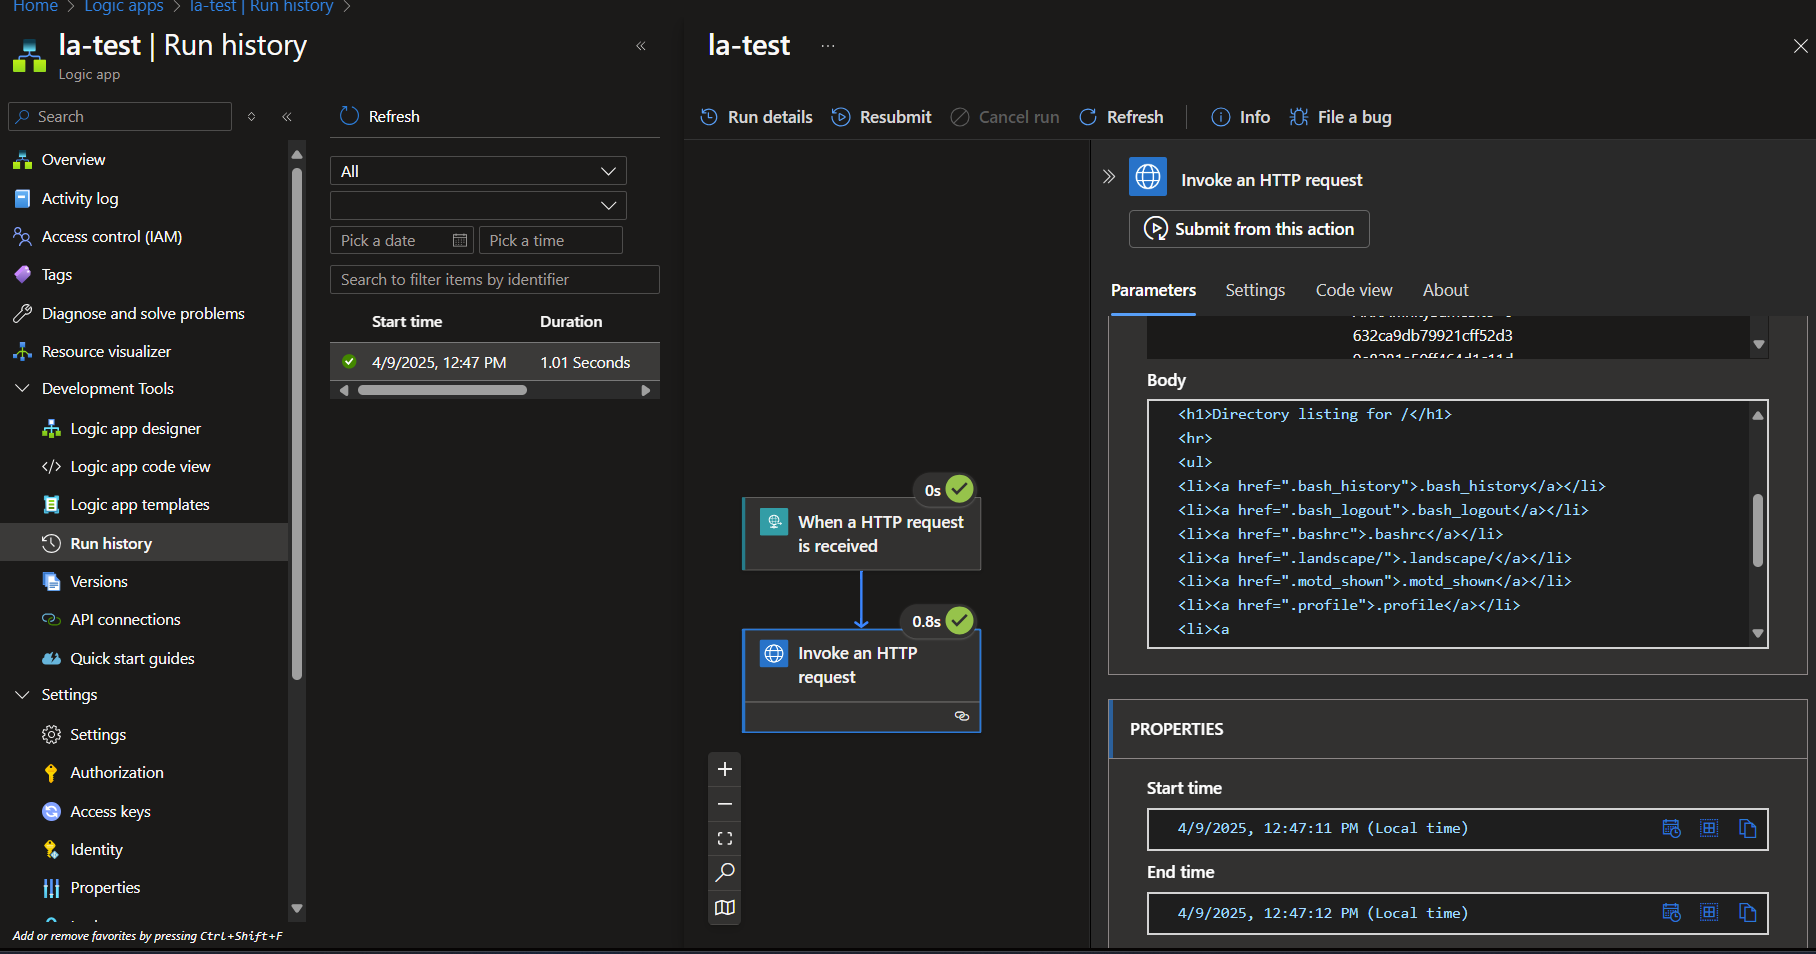Collapse the Development Tools section
The image size is (1816, 954).
tap(22, 388)
